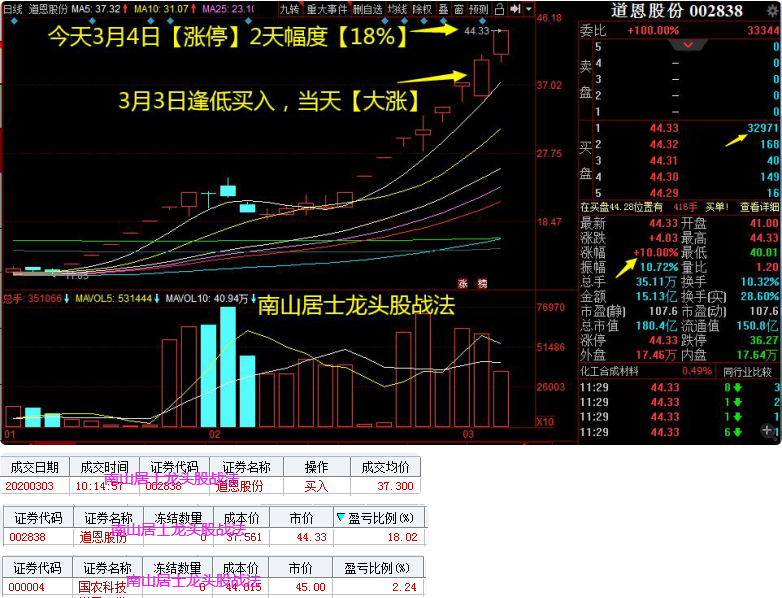
Task: Expand the red chevron under 委比
Action: [x=688, y=45]
